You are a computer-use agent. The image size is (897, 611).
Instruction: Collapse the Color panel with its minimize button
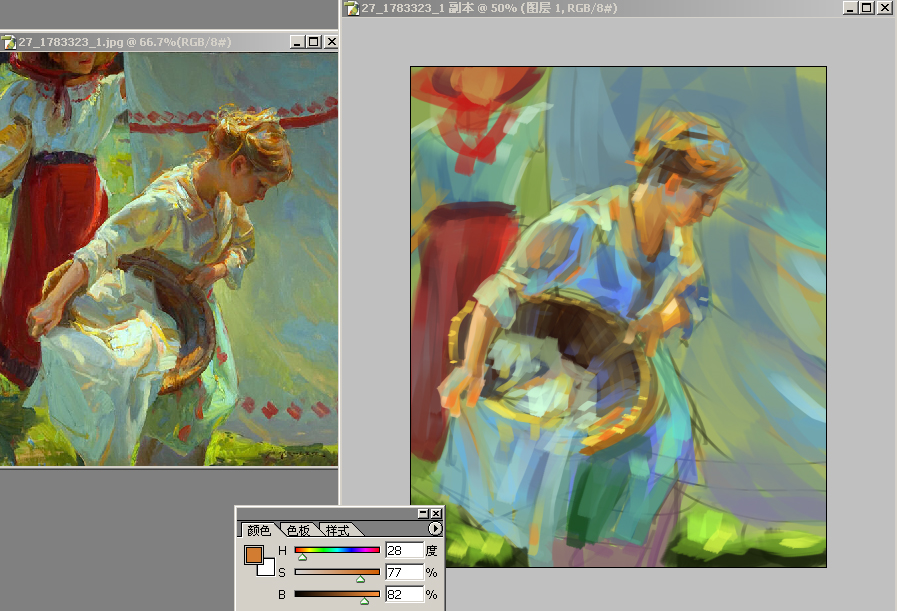(423, 513)
